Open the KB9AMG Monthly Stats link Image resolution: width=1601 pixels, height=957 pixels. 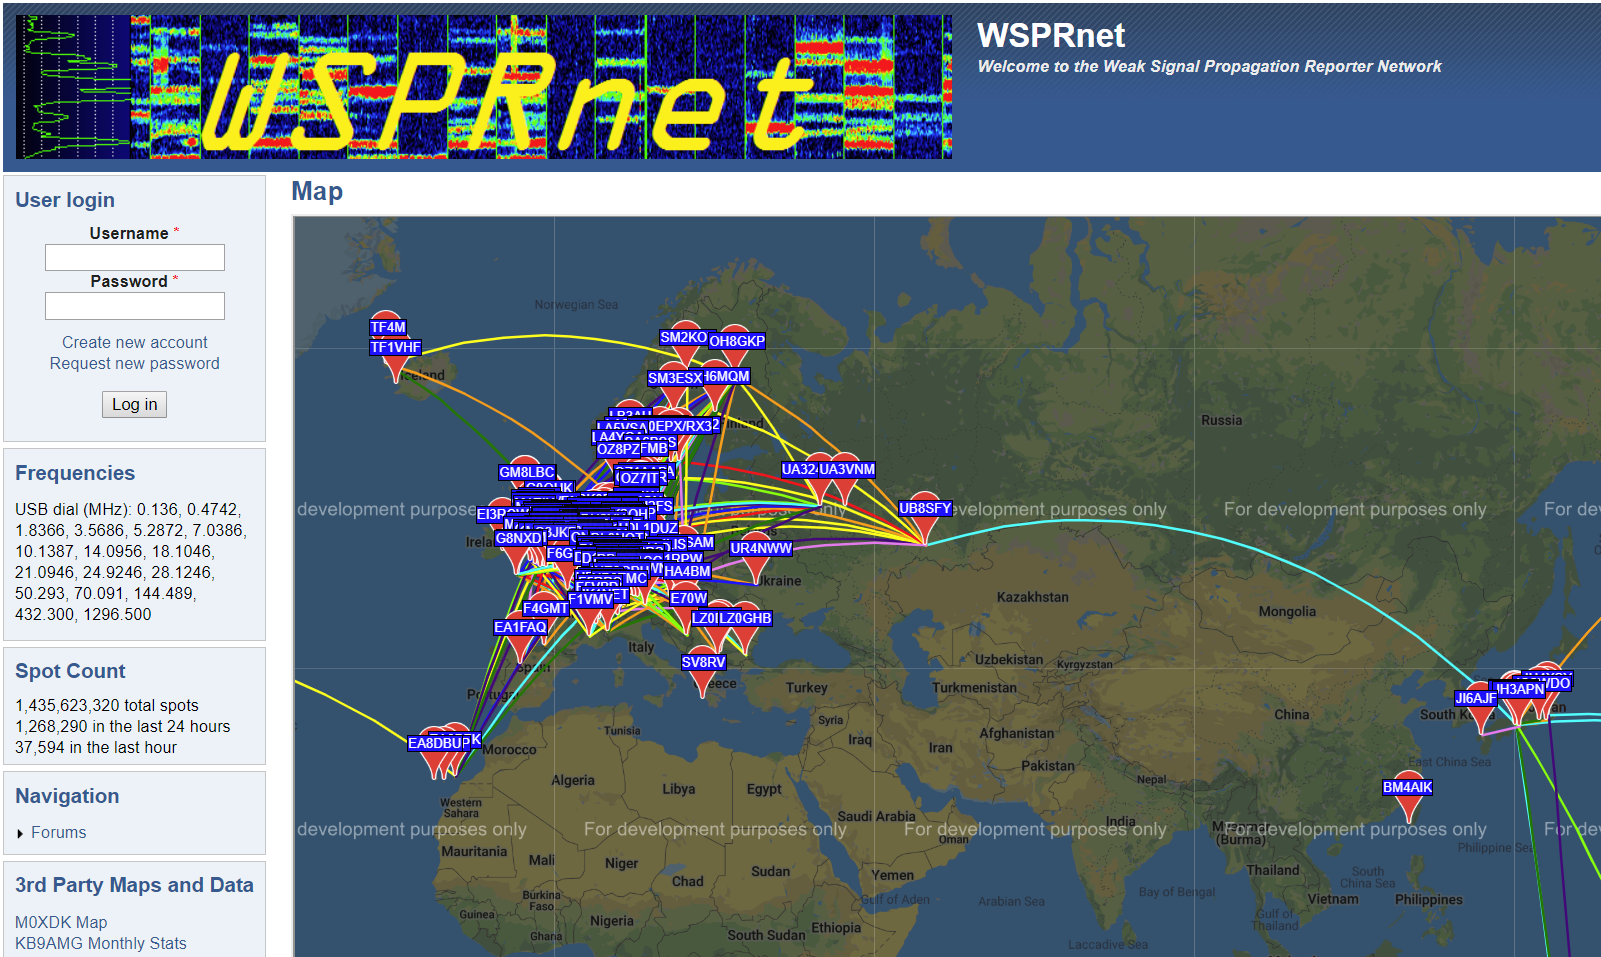(x=101, y=943)
